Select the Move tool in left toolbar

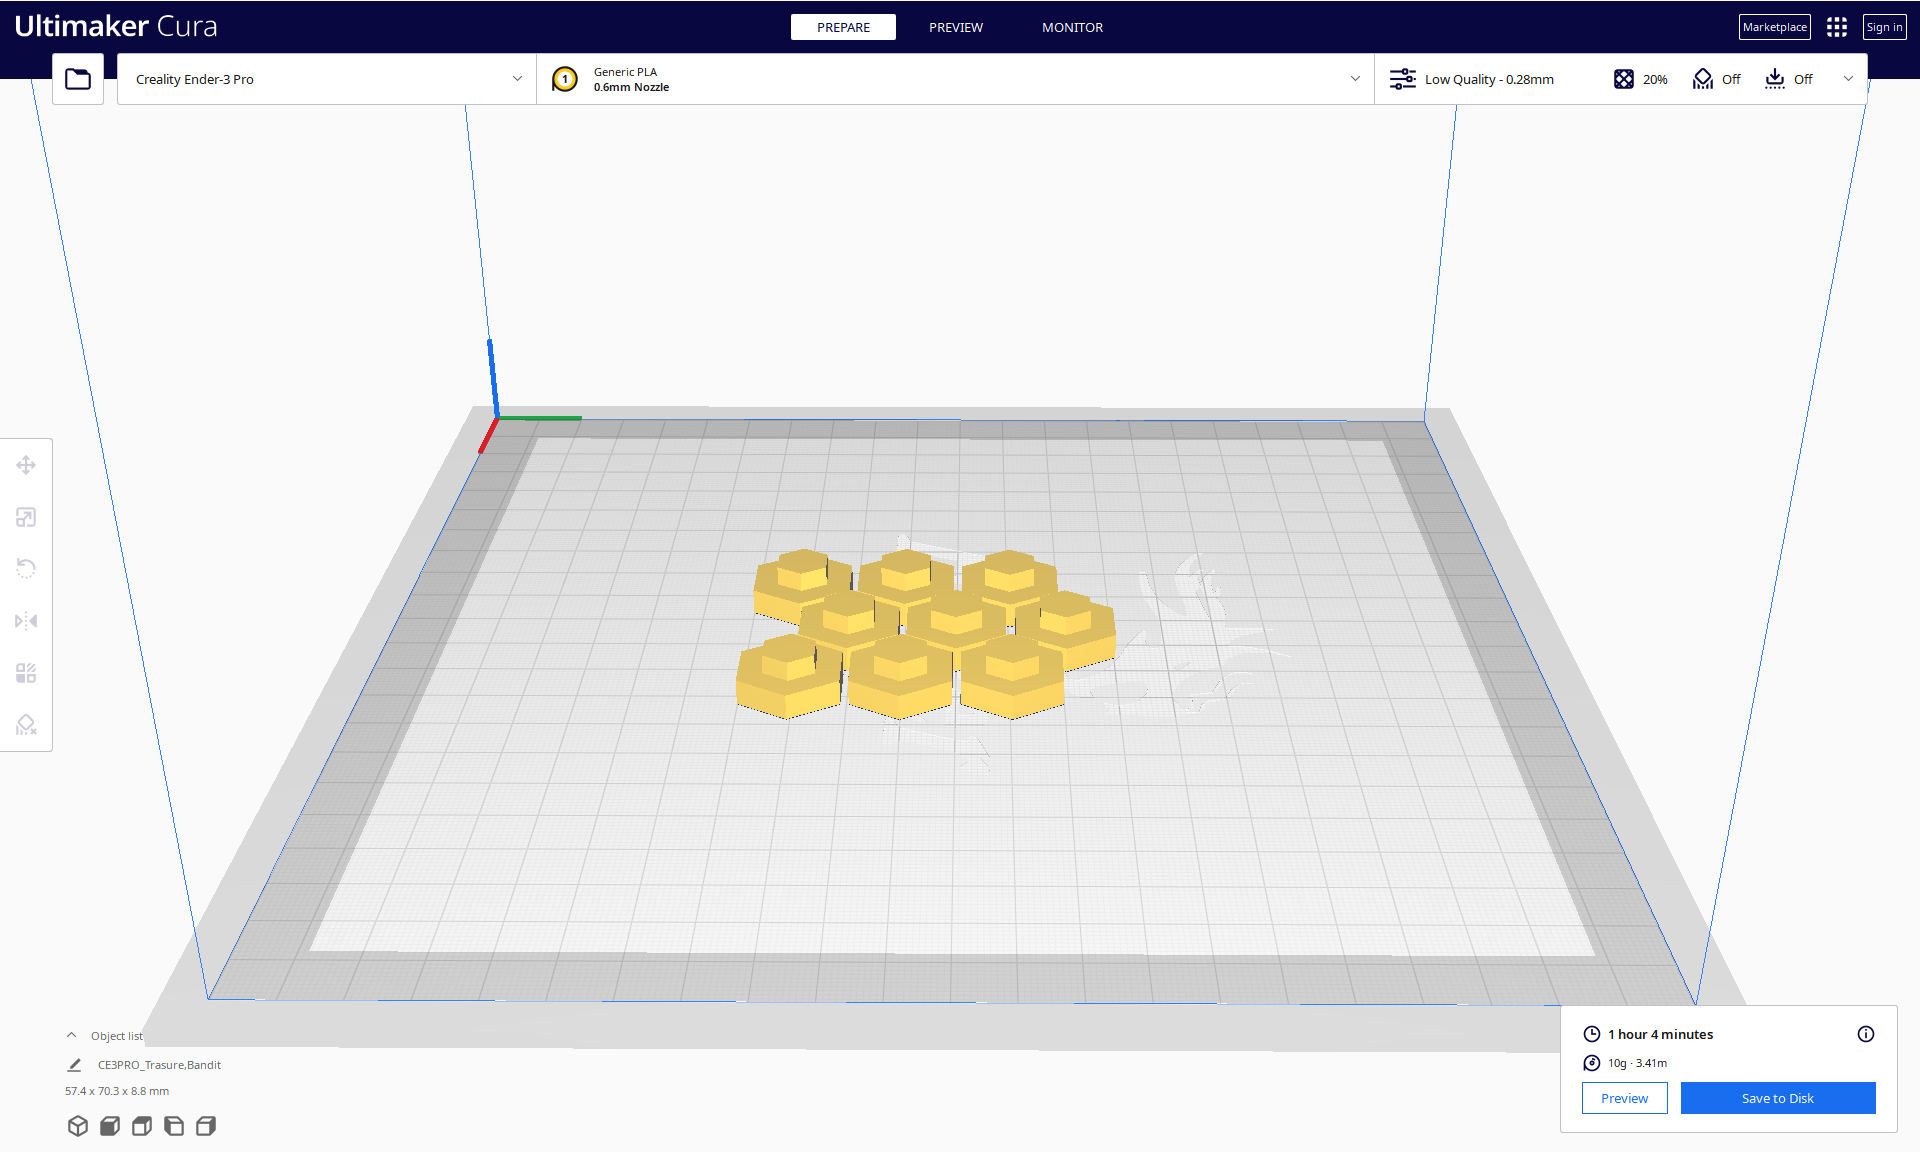tap(26, 465)
